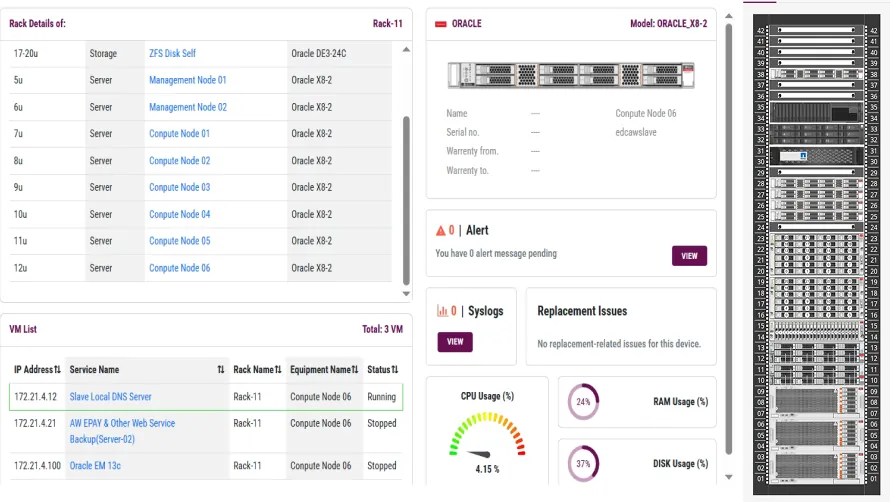The height and width of the screenshot is (502, 890).
Task: Open the ZFS Disk Self storage link
Action: 172,54
